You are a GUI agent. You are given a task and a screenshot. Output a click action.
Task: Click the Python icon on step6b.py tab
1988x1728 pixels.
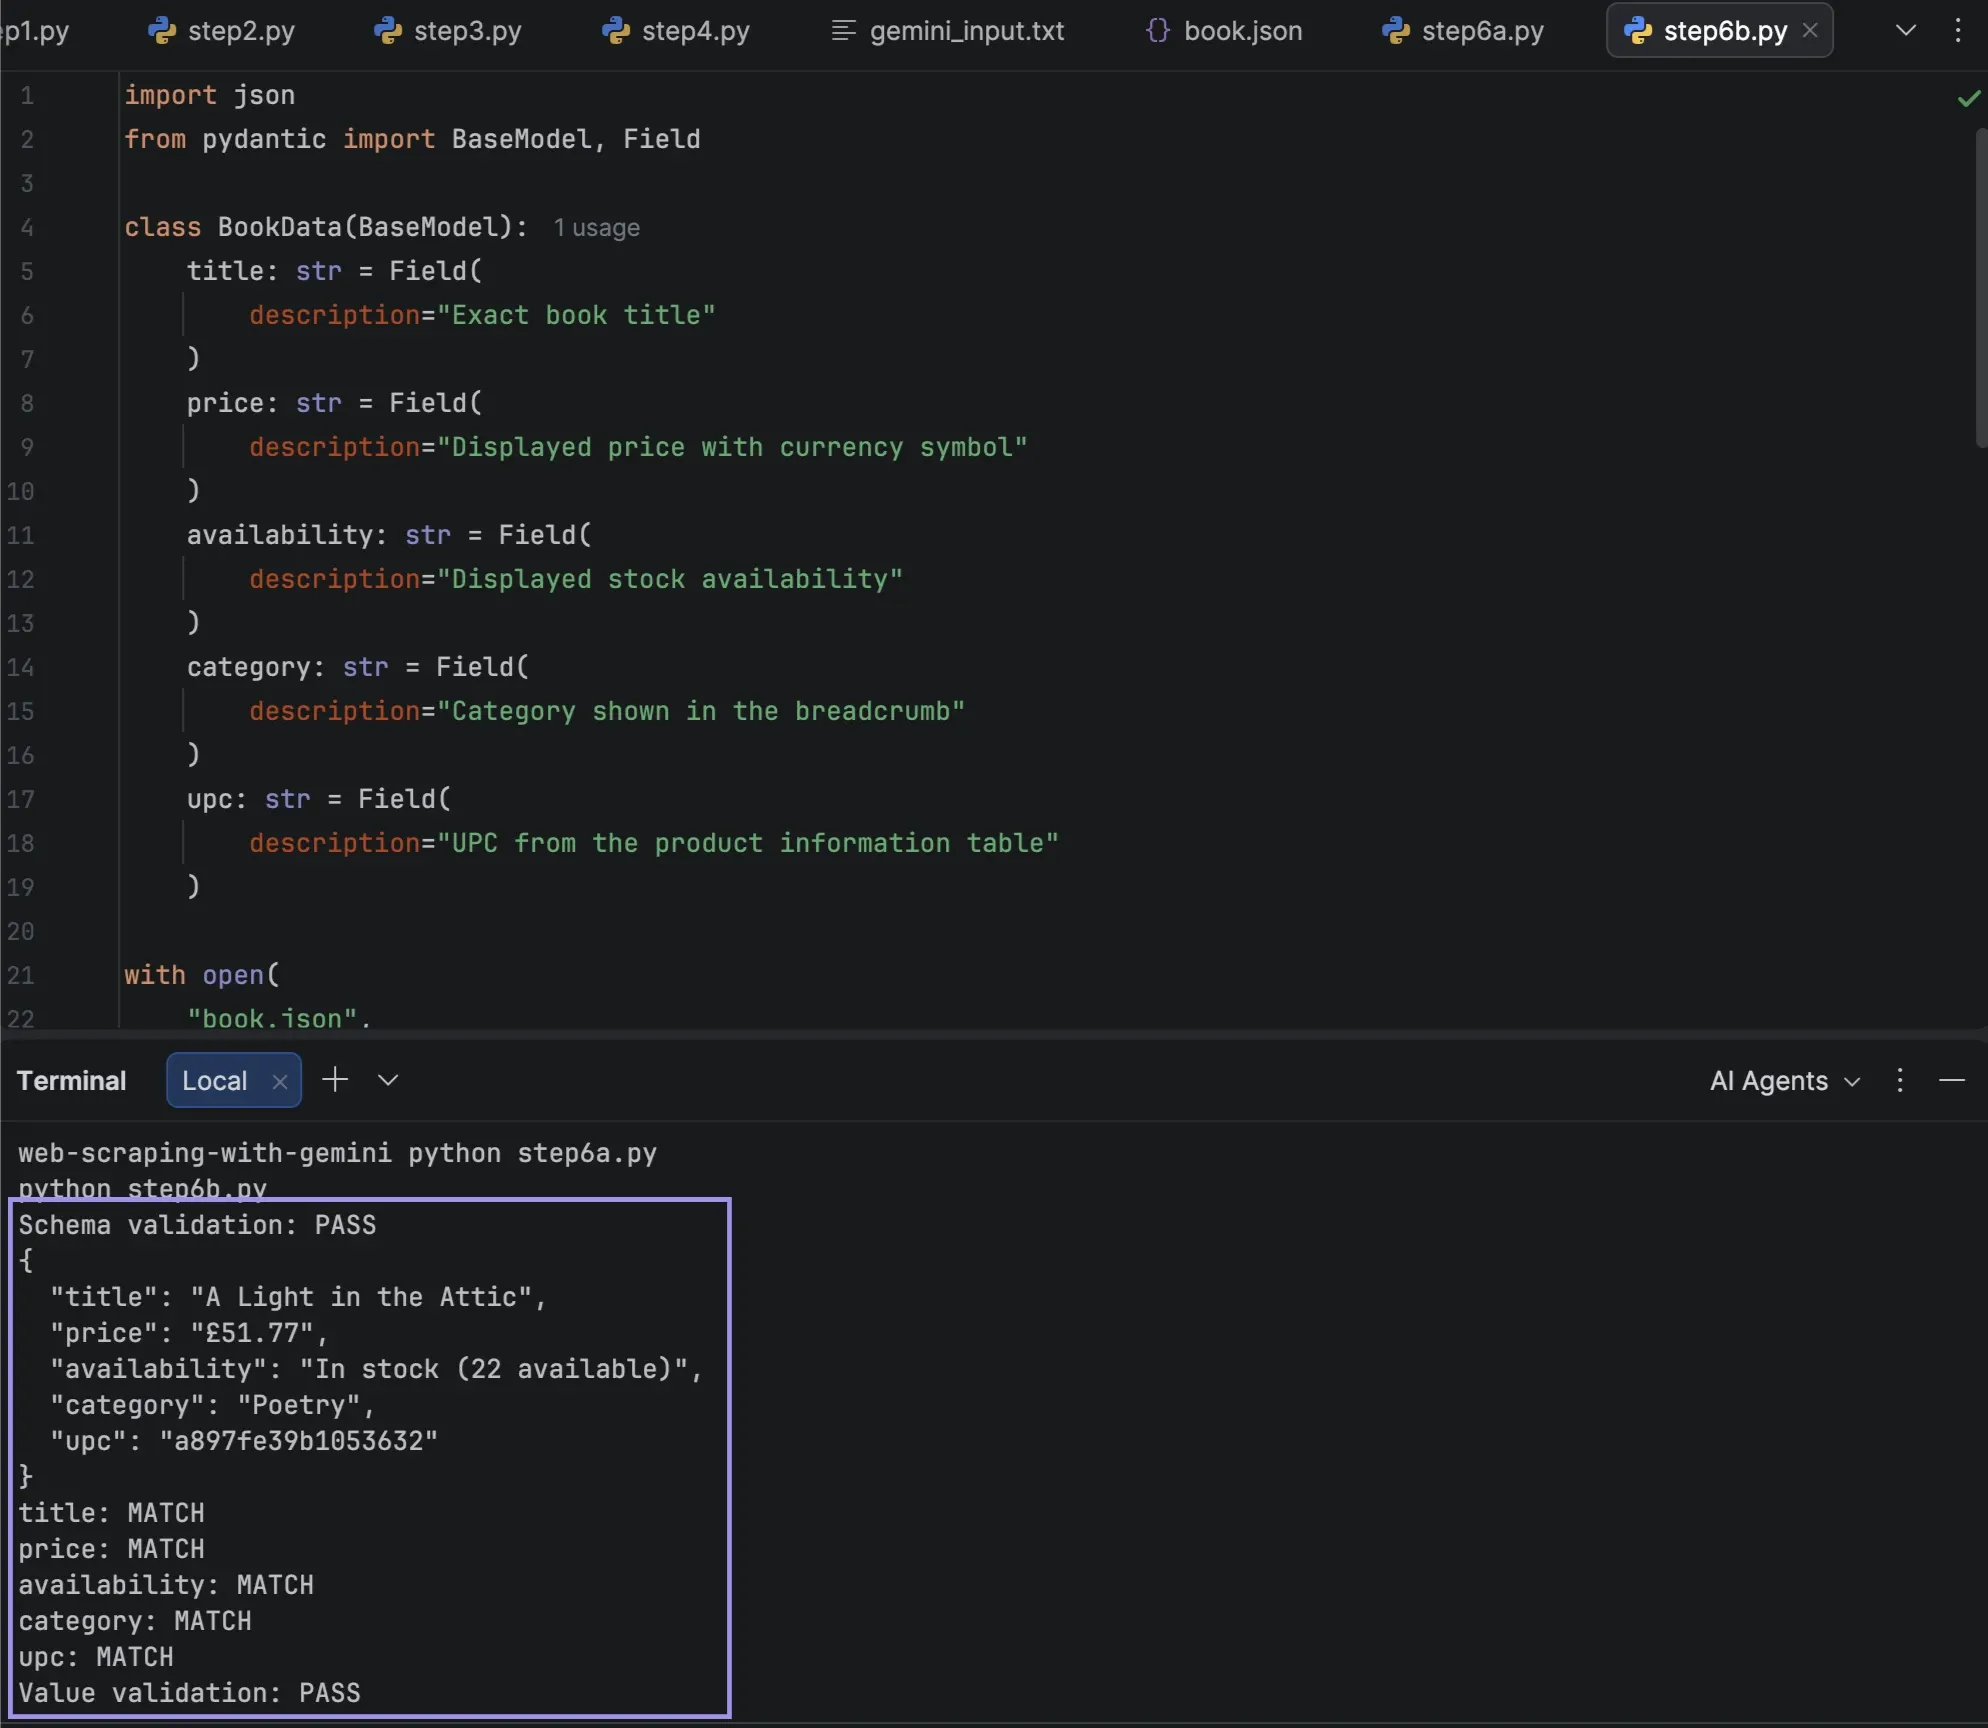(1637, 31)
